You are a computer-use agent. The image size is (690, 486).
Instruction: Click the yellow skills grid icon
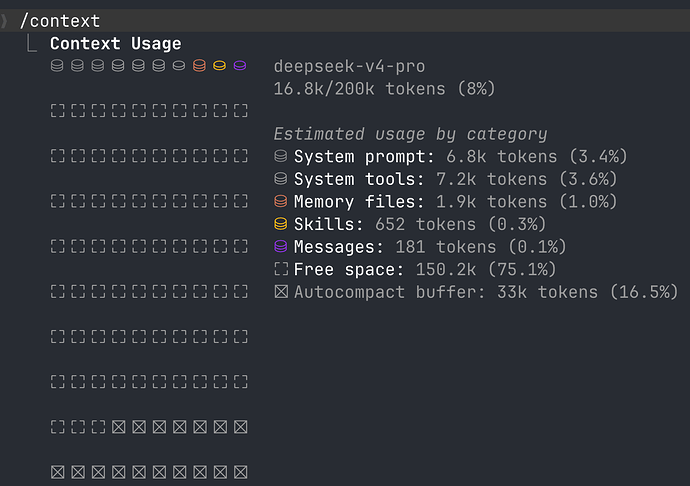(220, 66)
